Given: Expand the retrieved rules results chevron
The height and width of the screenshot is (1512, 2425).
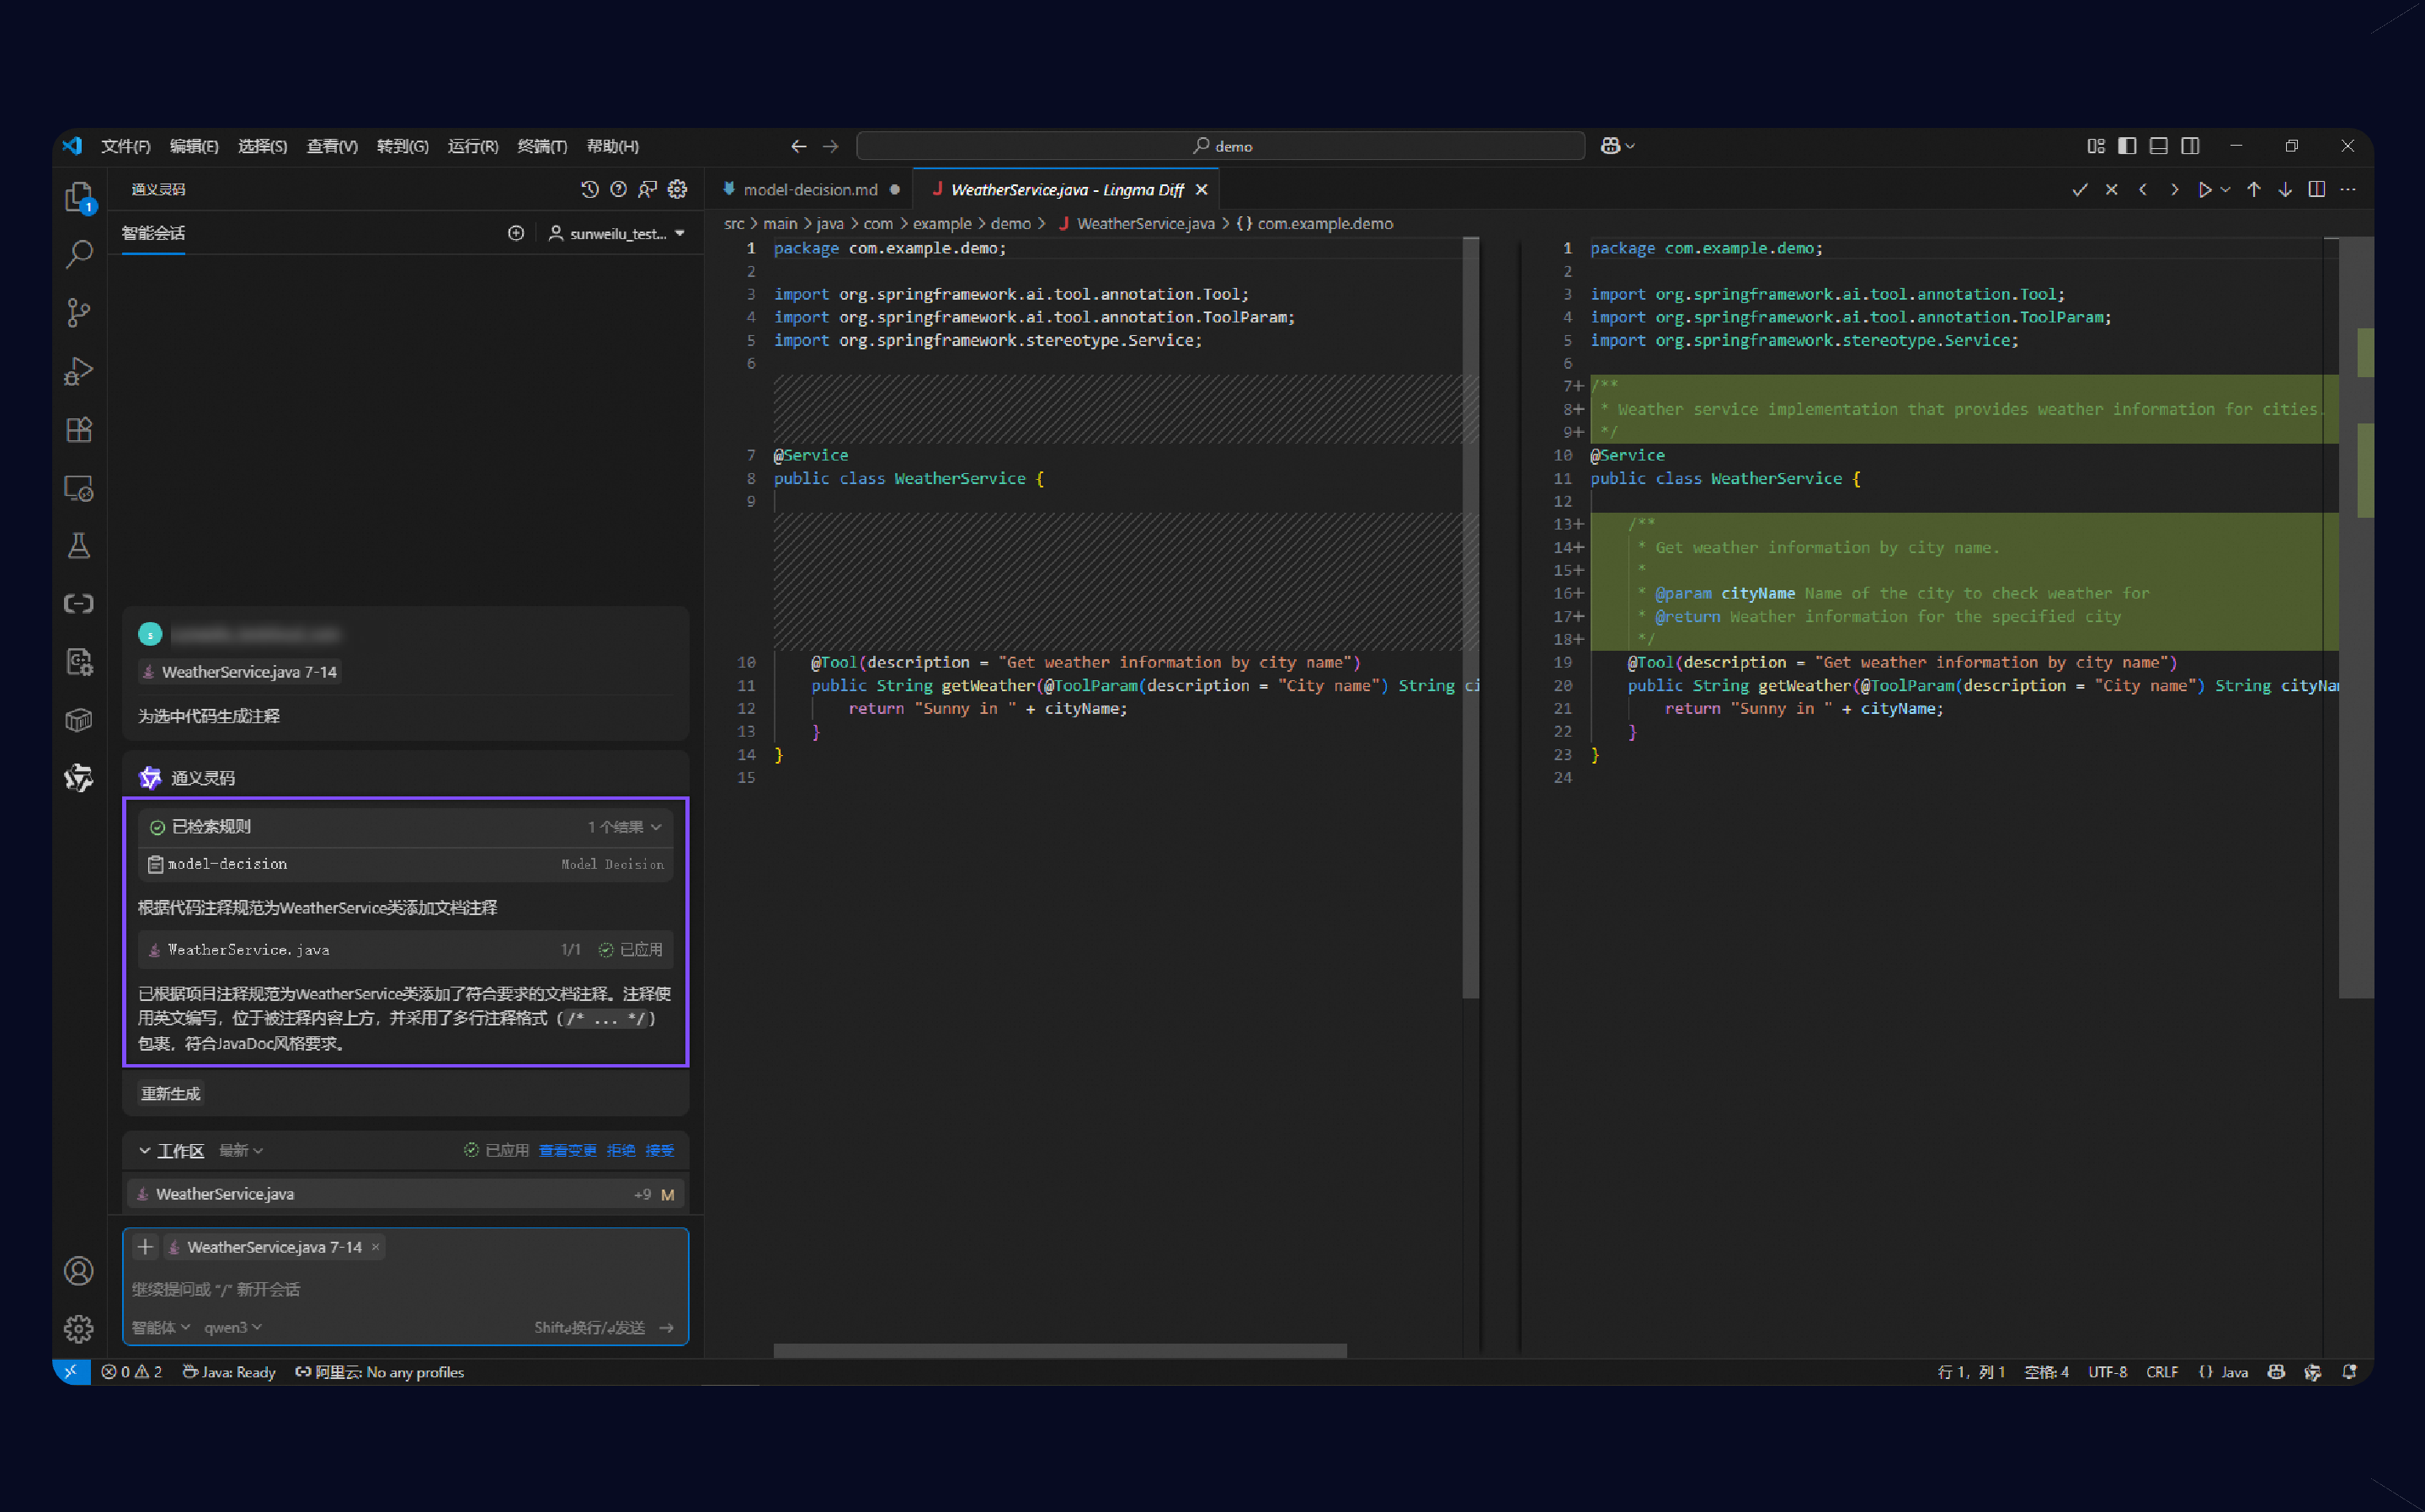Looking at the screenshot, I should 656,827.
